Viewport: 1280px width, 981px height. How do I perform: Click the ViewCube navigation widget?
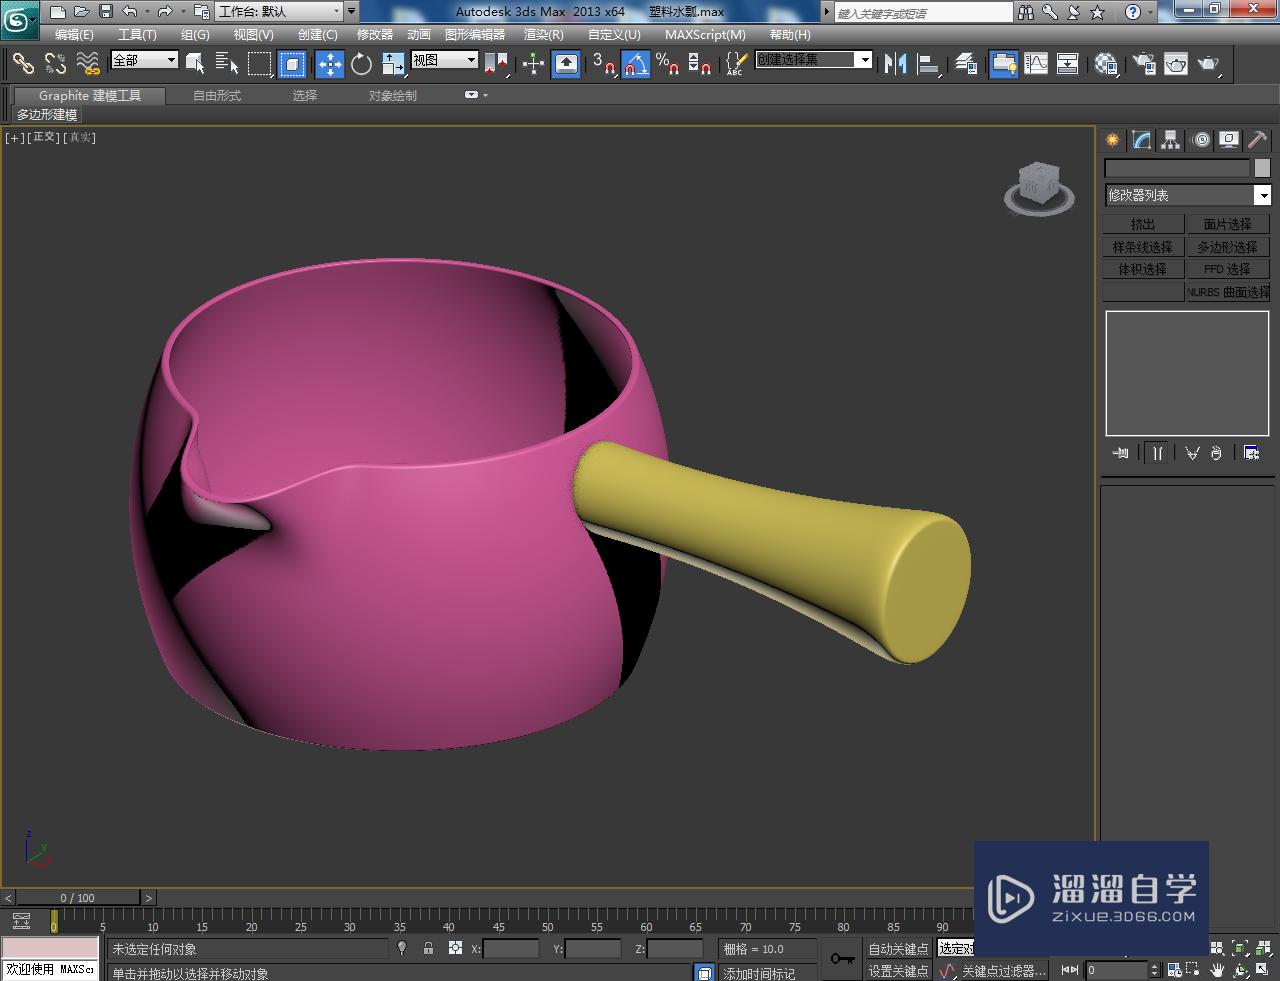(1039, 187)
